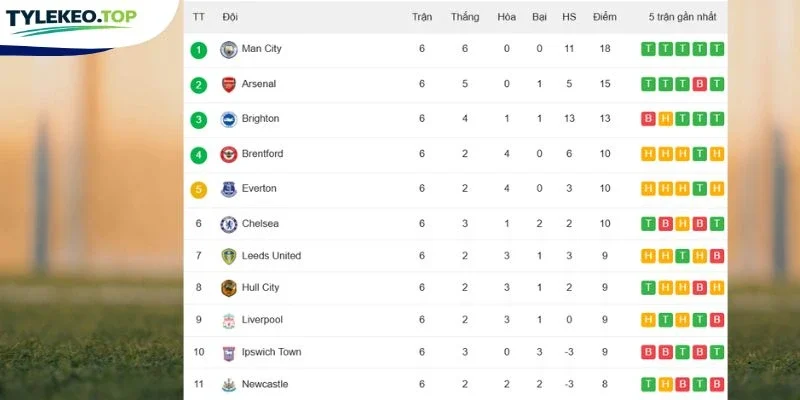Click the green rank 1 circle
The height and width of the screenshot is (400, 800).
(x=198, y=50)
